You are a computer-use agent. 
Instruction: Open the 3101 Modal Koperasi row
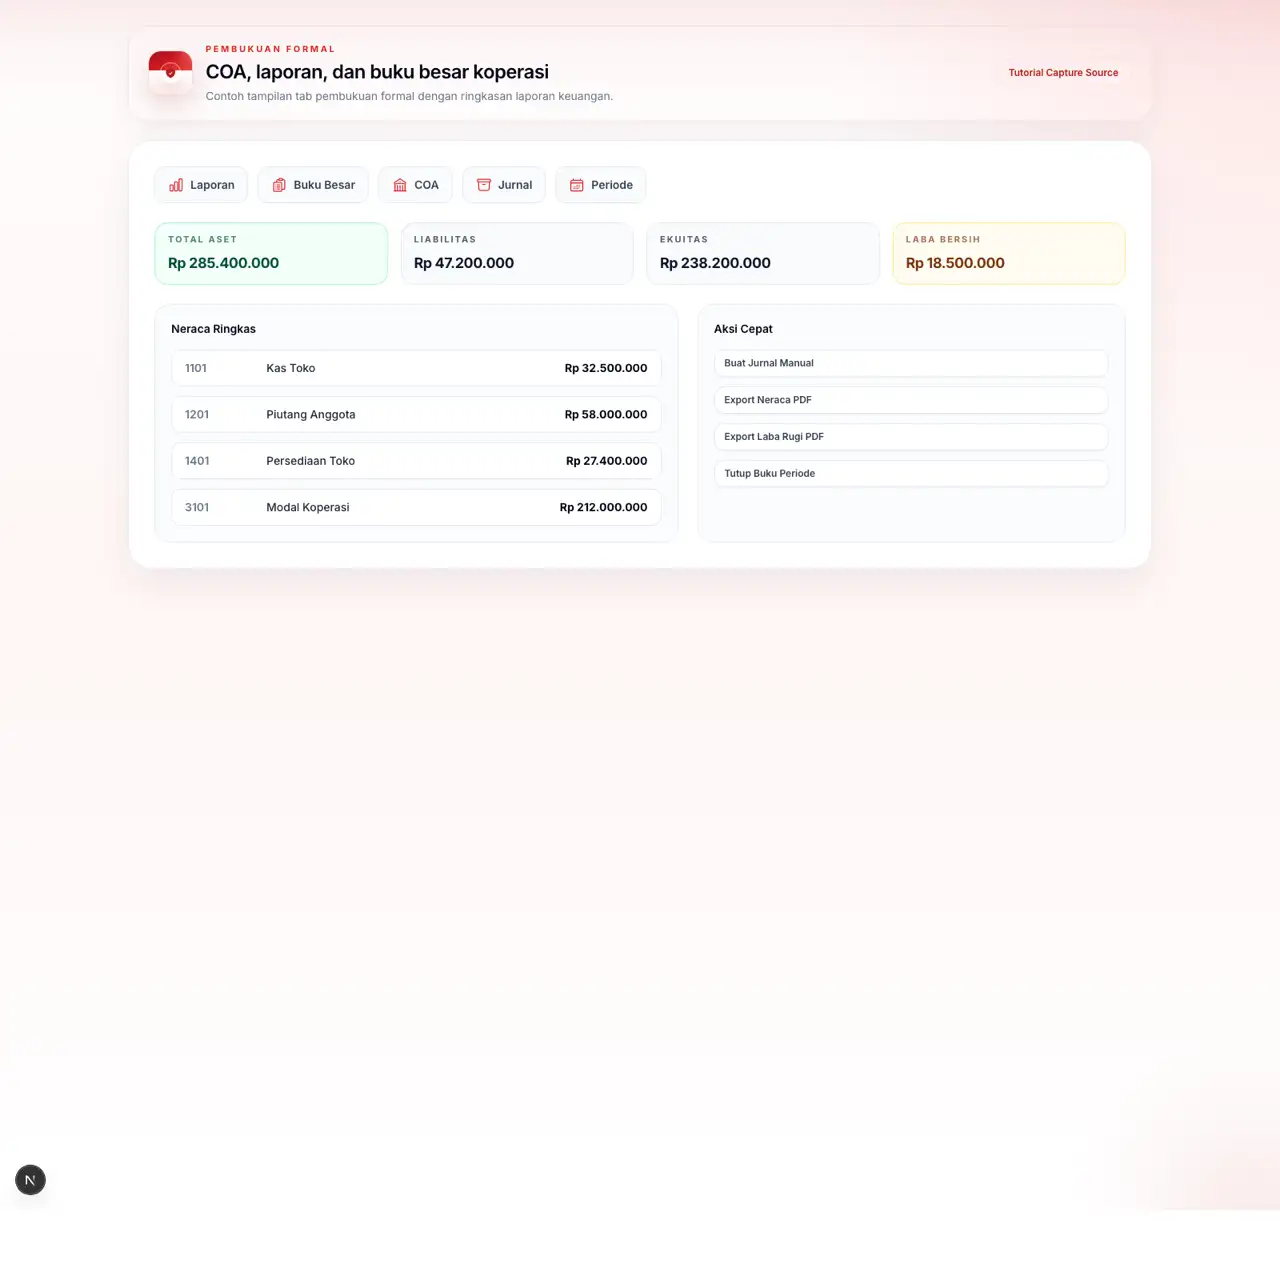[x=416, y=507]
